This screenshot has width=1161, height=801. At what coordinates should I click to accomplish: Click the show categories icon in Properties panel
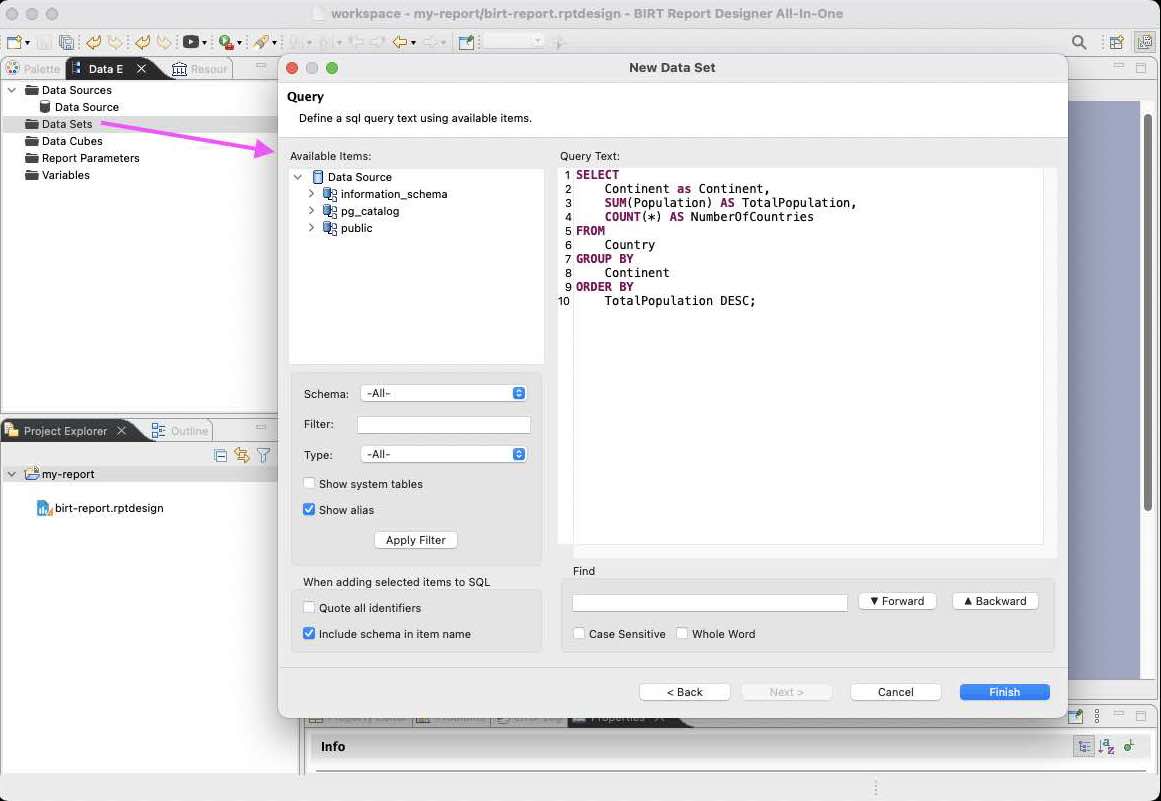(1083, 746)
